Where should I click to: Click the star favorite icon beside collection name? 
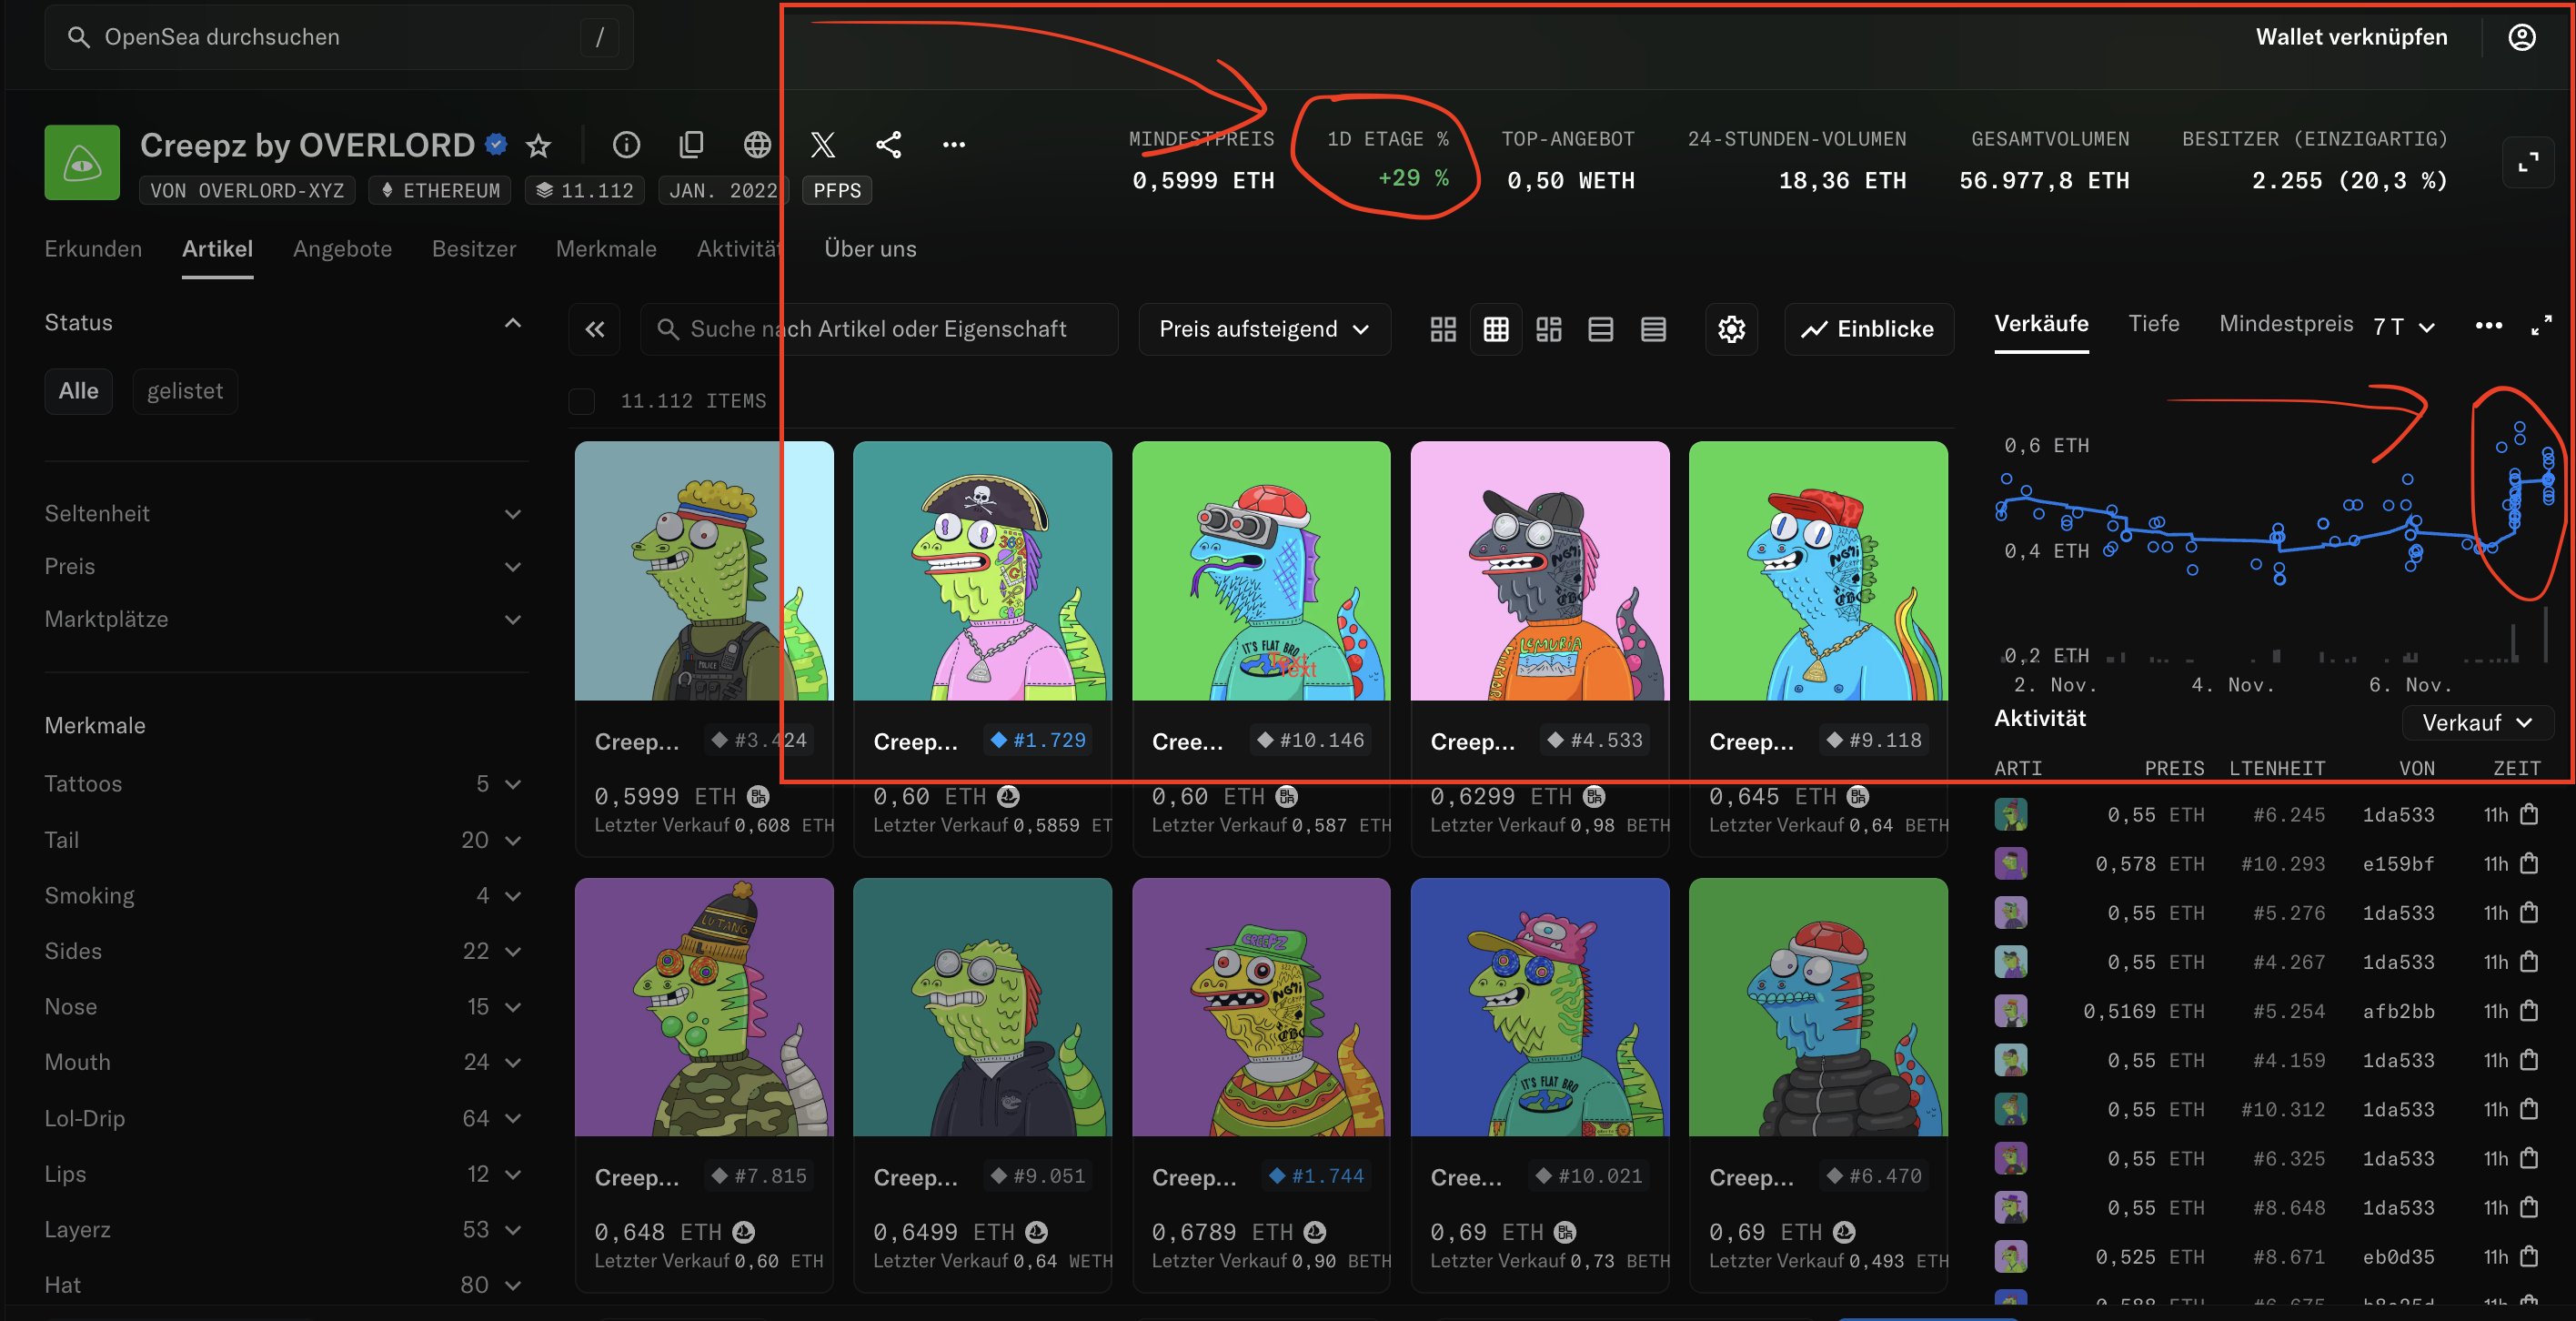tap(539, 146)
